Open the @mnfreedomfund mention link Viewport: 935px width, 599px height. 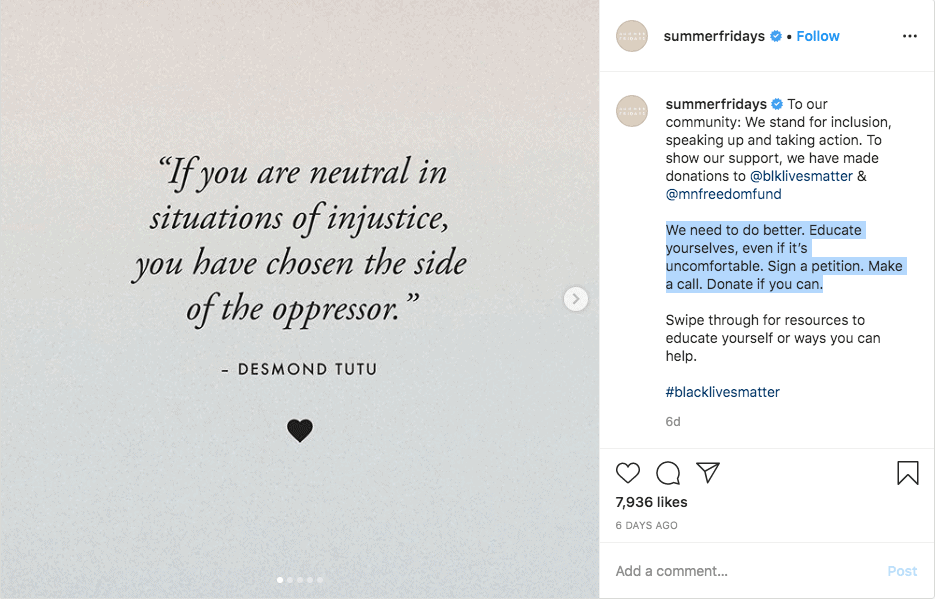pos(723,194)
